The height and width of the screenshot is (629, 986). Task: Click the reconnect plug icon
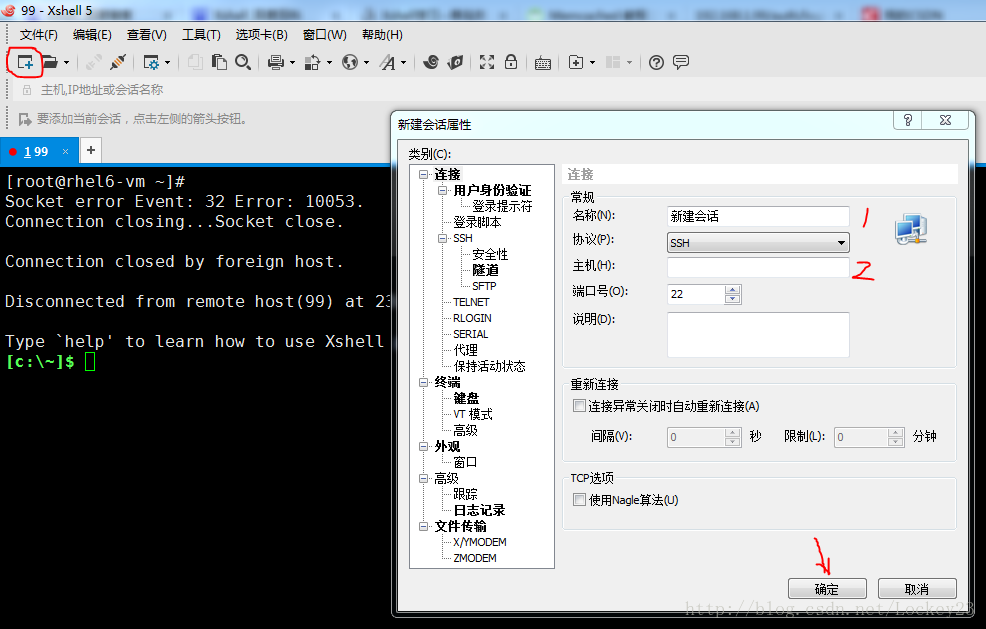[x=118, y=62]
